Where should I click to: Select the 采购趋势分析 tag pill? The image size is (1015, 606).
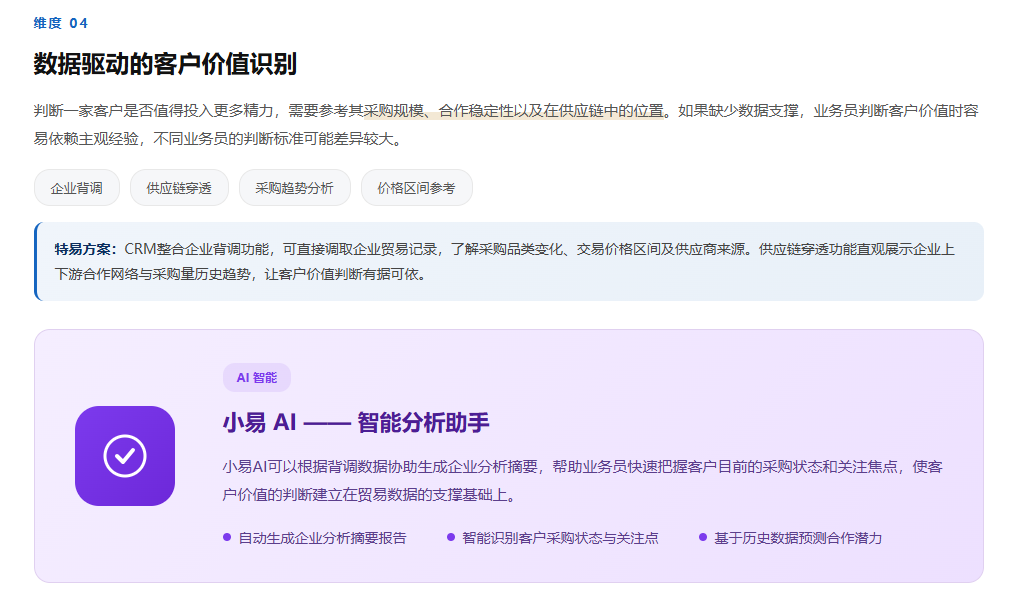[x=294, y=188]
